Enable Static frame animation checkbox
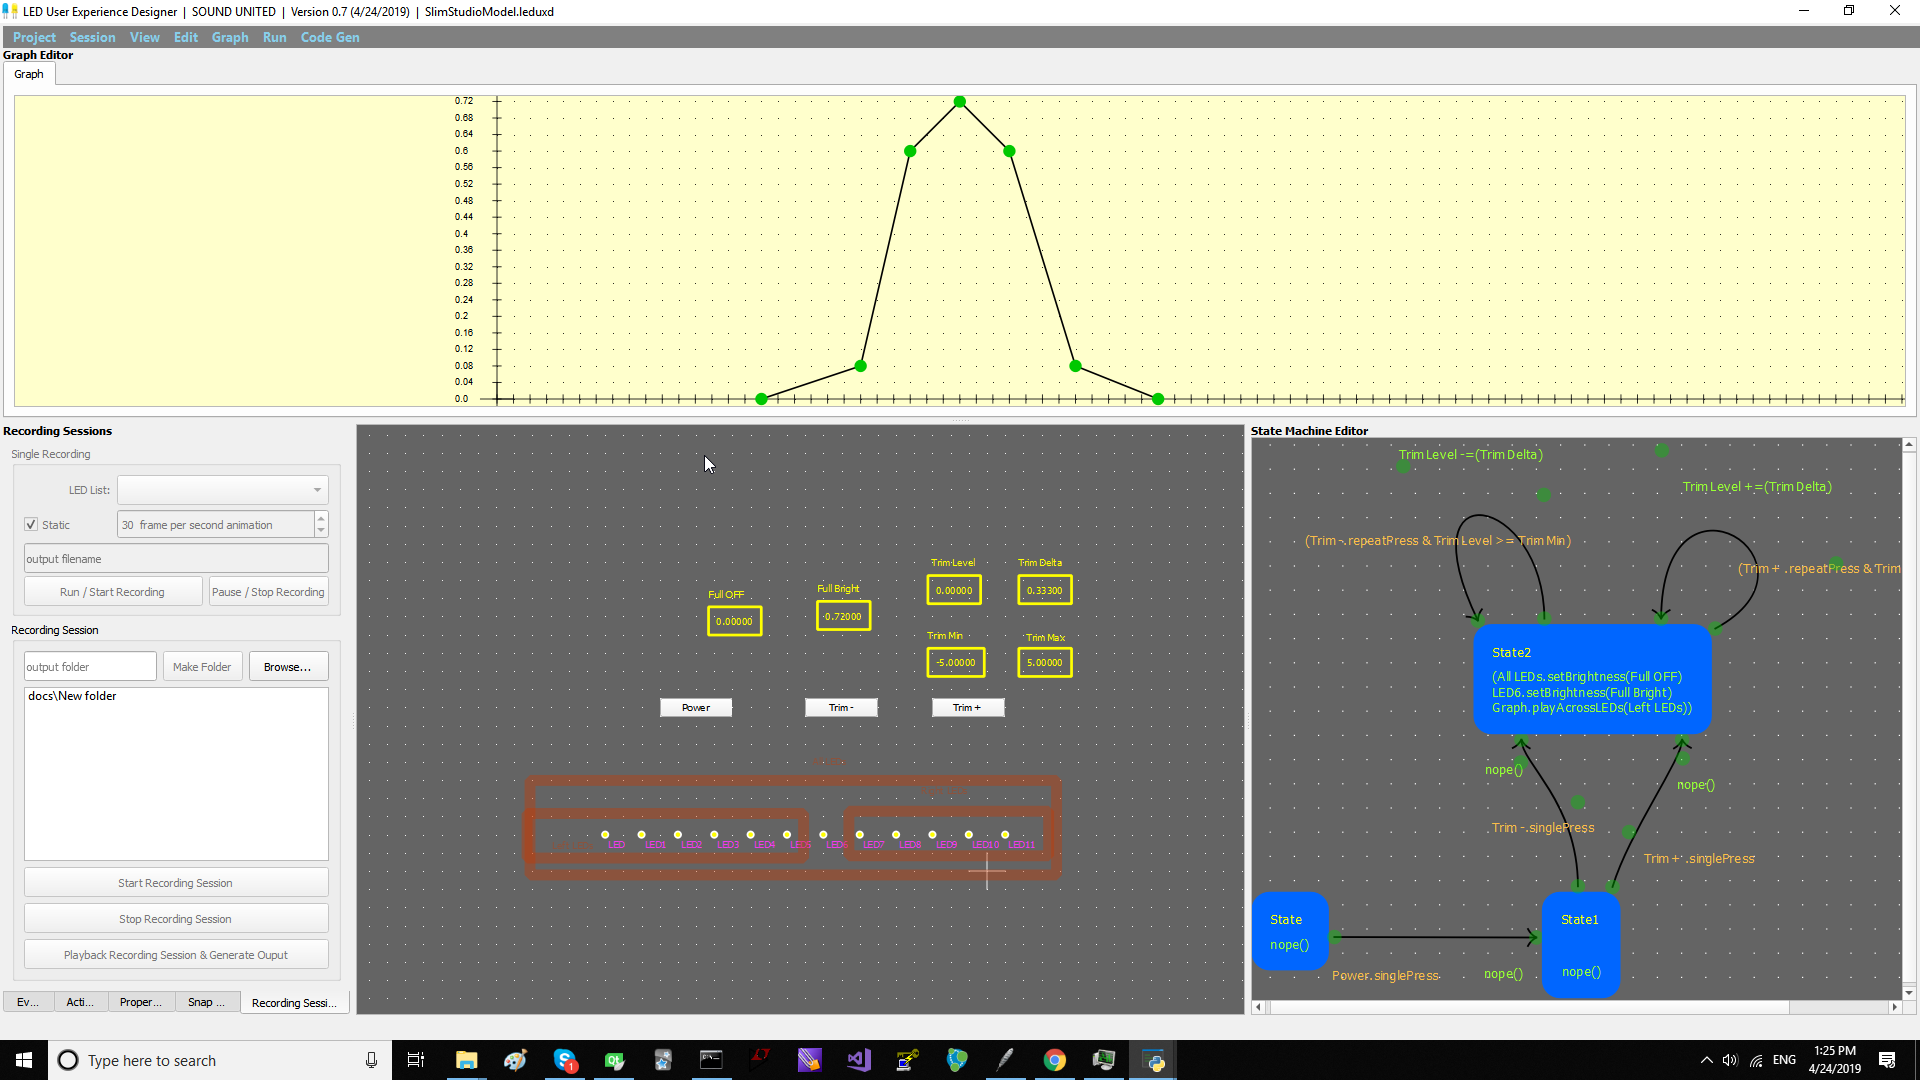1920x1080 pixels. [32, 524]
